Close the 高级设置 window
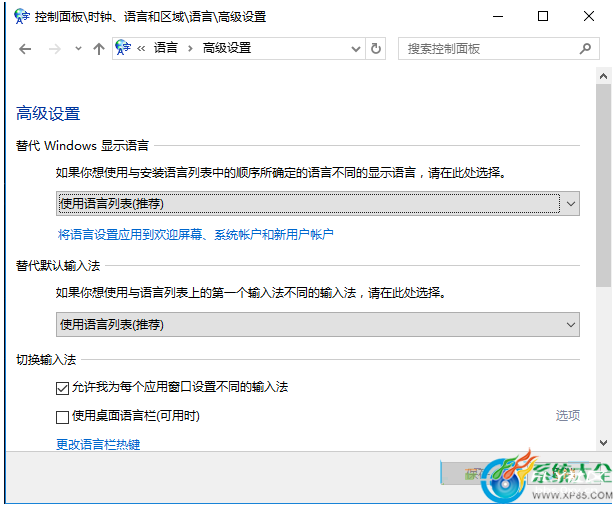The height and width of the screenshot is (506, 615). [x=589, y=16]
